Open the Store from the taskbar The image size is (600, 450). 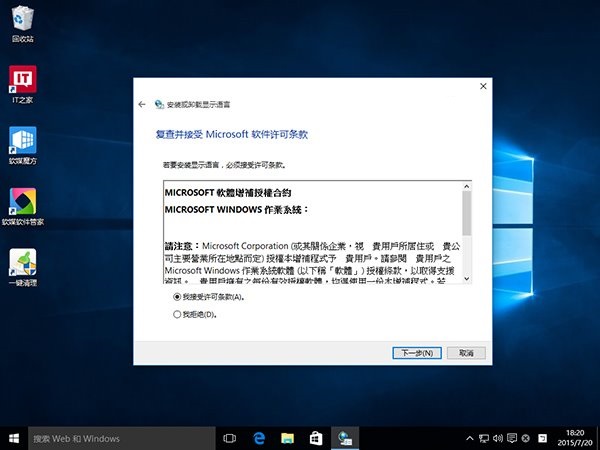316,439
